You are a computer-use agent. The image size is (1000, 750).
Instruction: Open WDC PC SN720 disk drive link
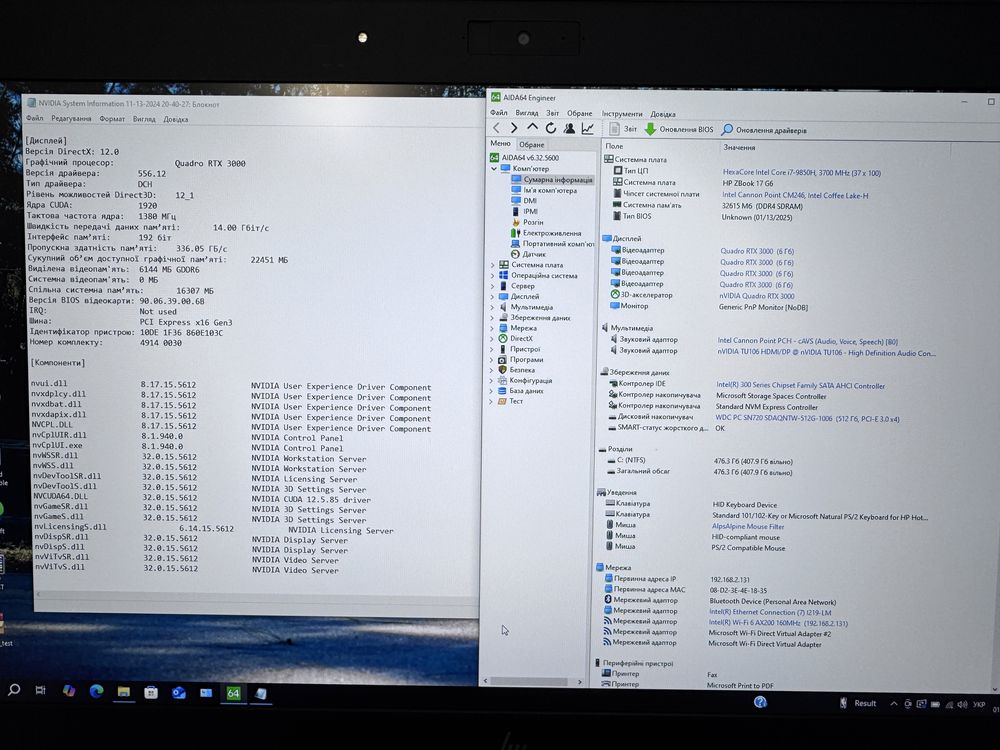tap(807, 418)
